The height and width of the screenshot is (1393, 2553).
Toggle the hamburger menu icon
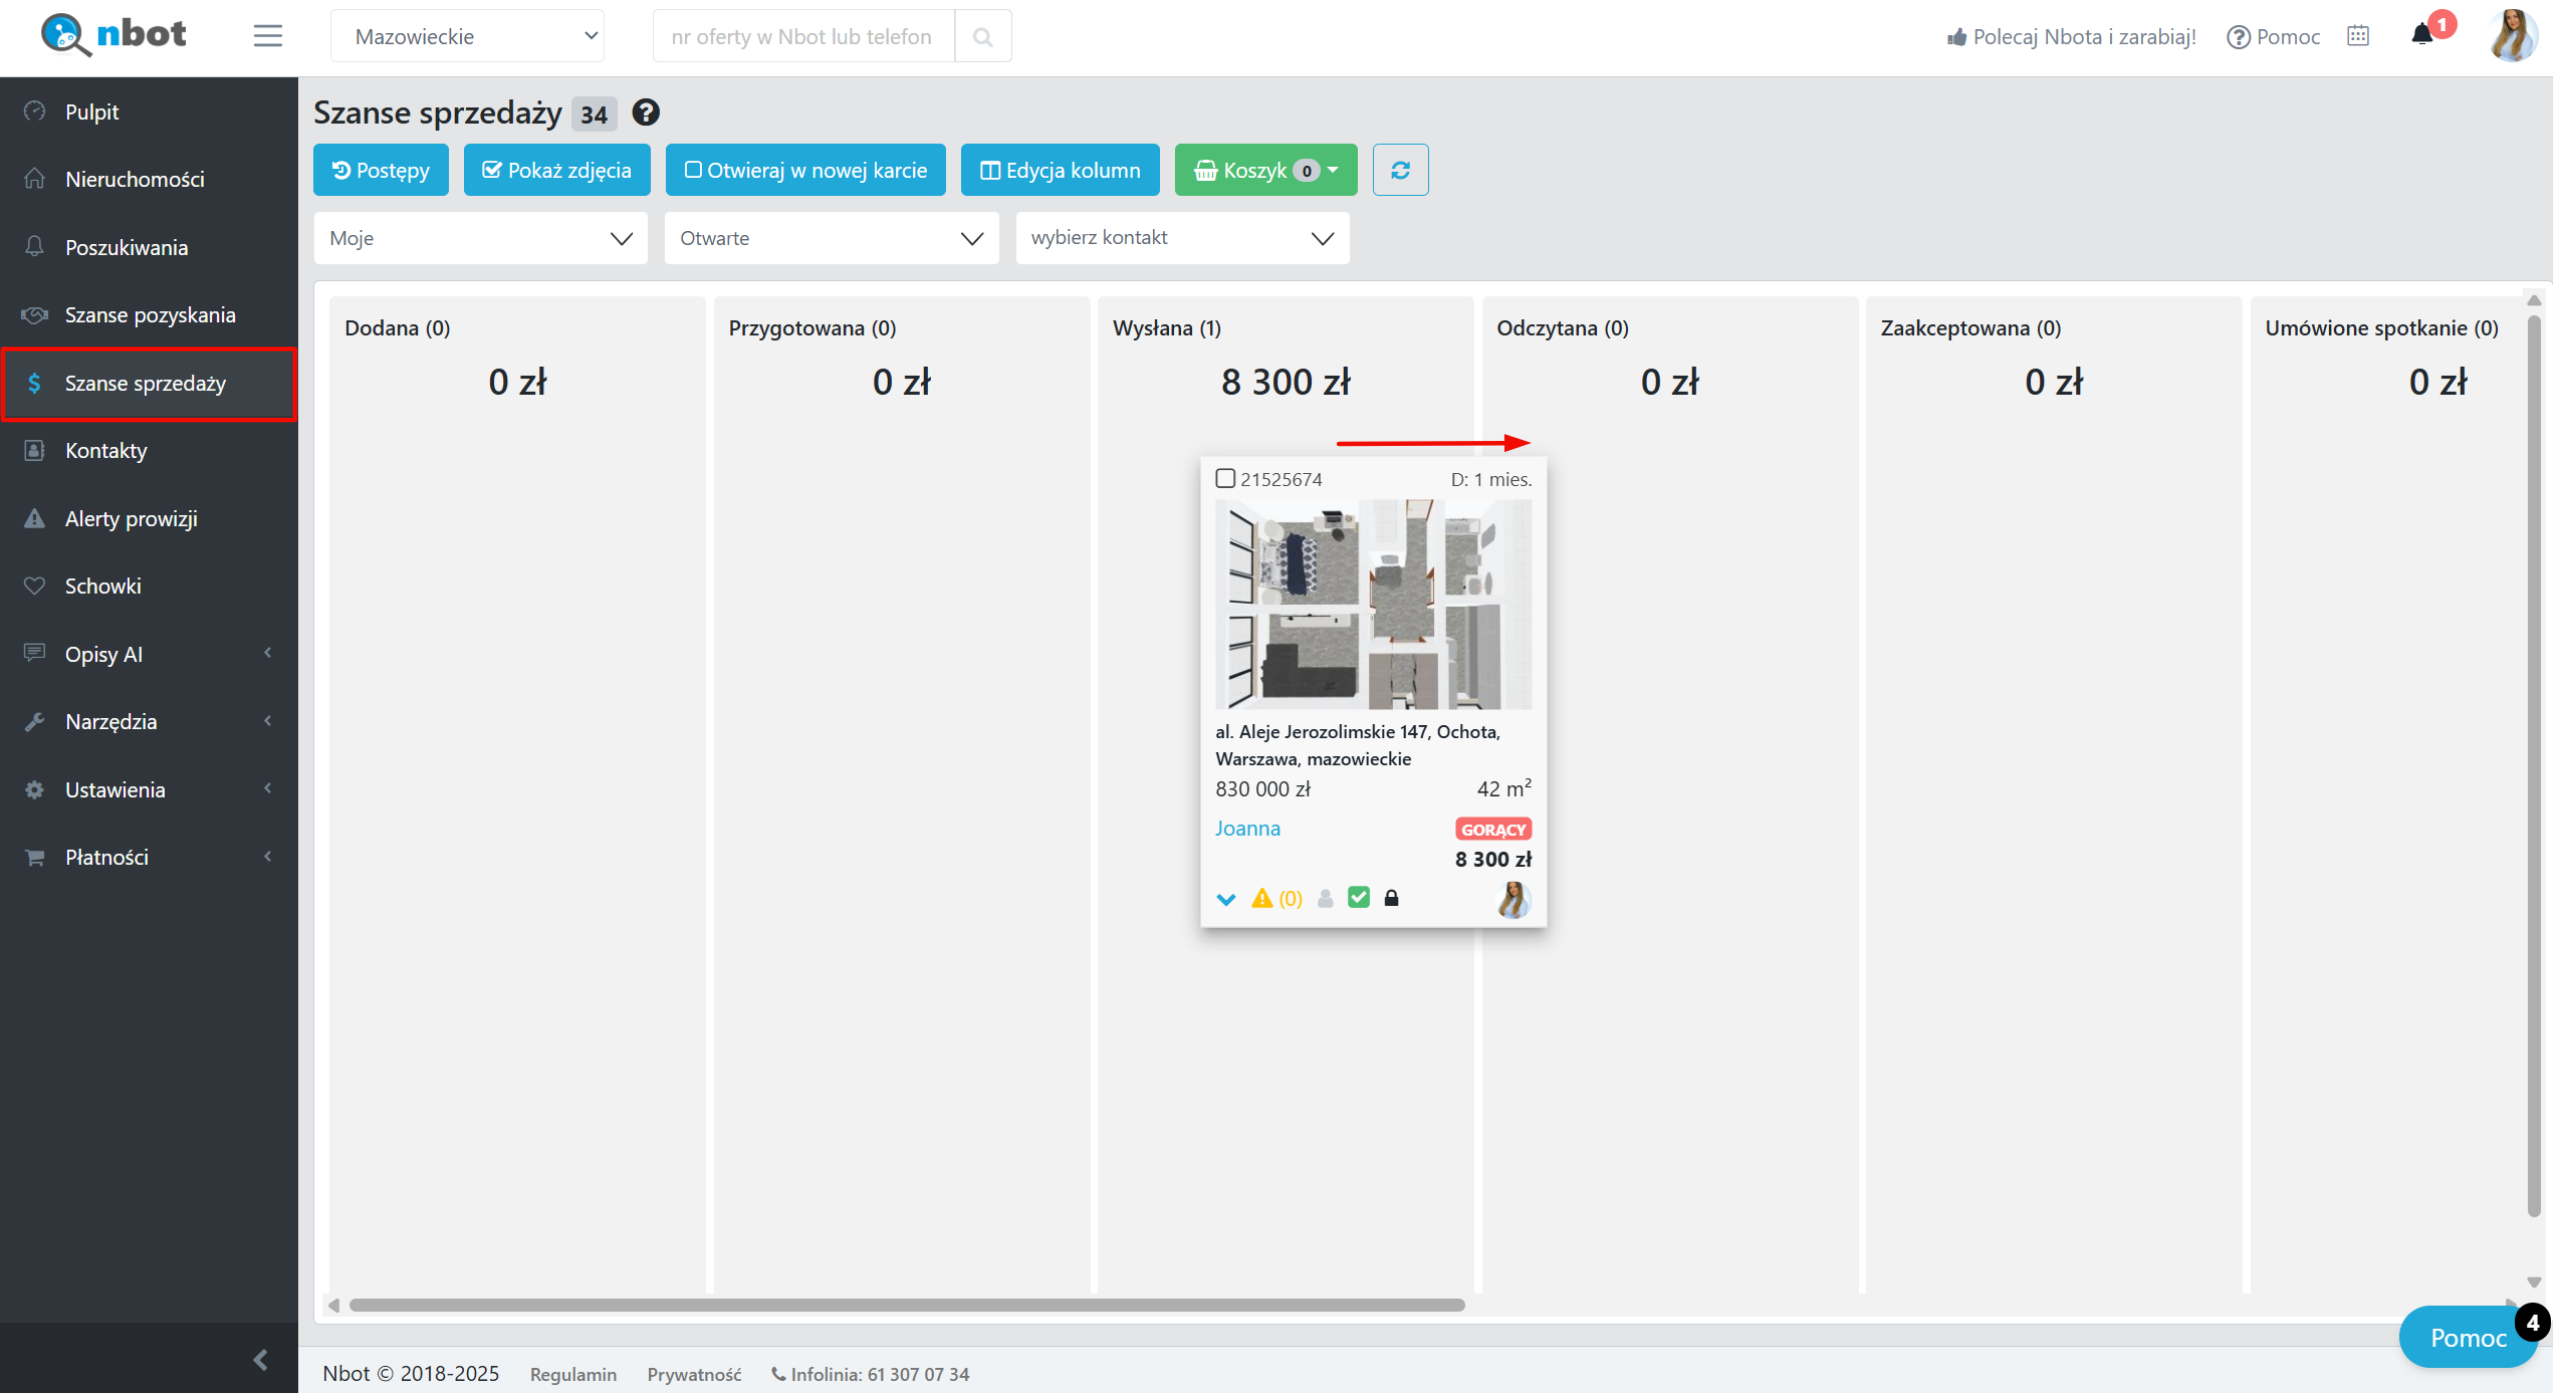point(267,36)
